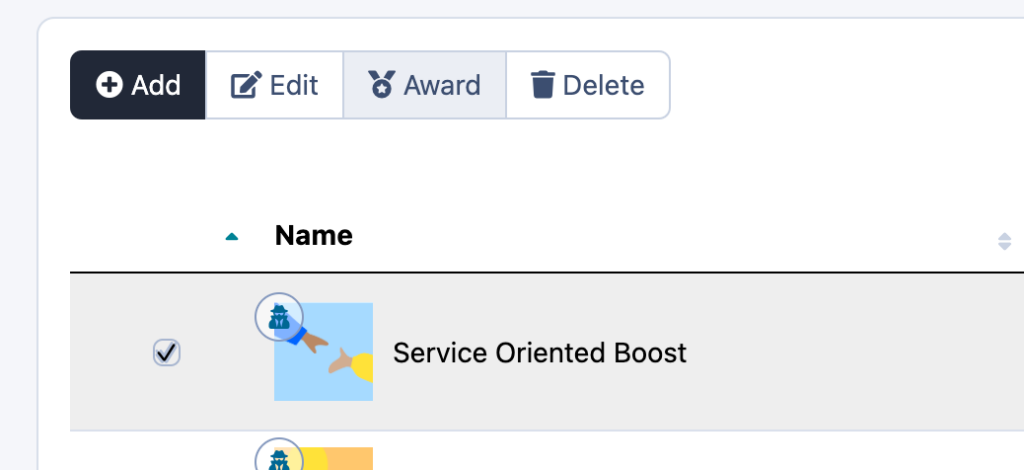Click the medal icon in Award button
The height and width of the screenshot is (470, 1024).
coord(381,85)
